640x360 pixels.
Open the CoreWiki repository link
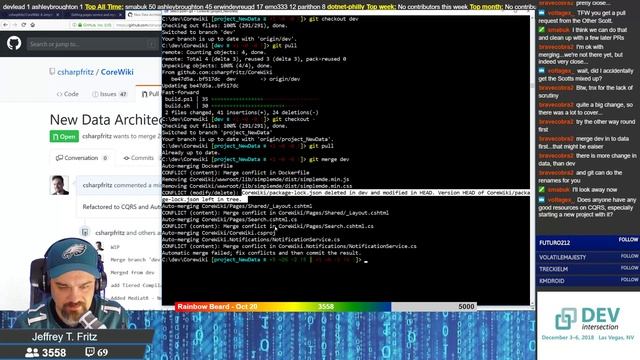(x=117, y=72)
